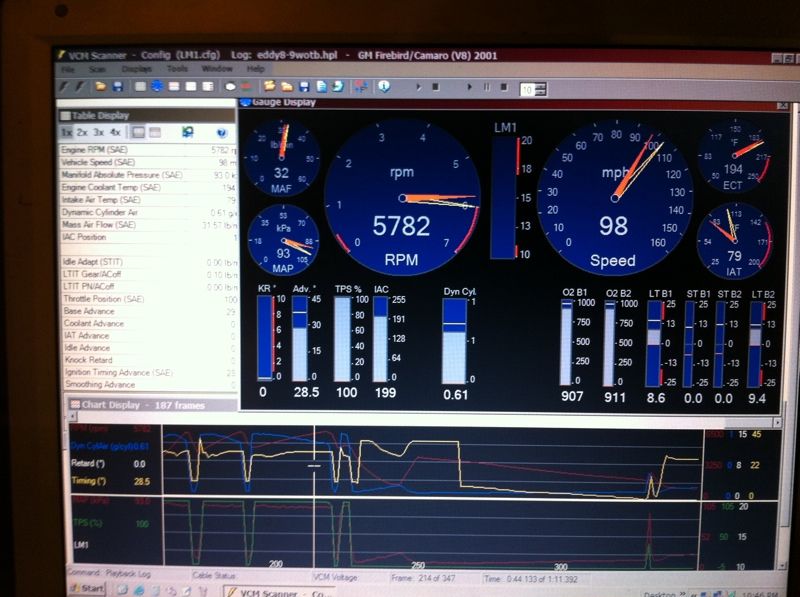The height and width of the screenshot is (597, 800).
Task: Click the green refresh icon in Table Display
Action: coord(188,133)
